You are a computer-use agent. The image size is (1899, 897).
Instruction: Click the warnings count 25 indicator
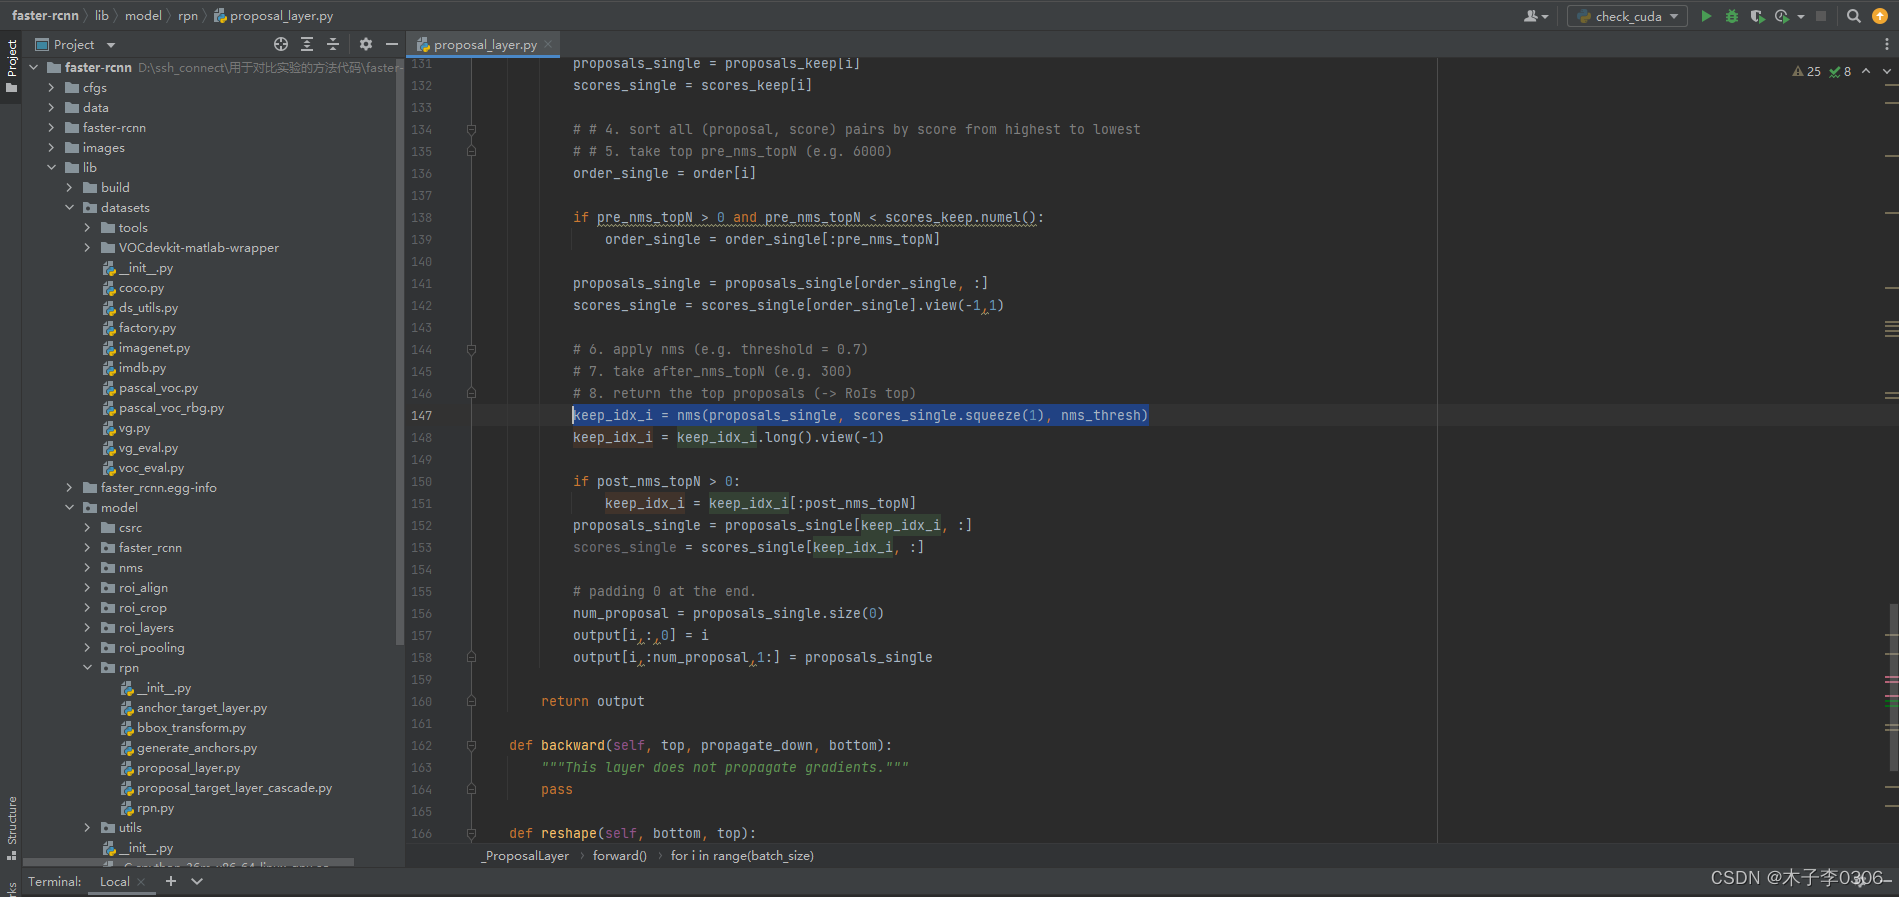click(1807, 71)
